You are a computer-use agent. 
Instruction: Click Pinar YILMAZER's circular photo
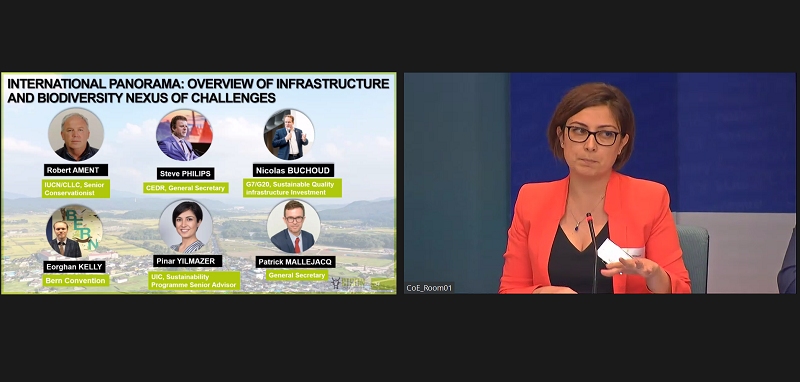click(x=186, y=226)
